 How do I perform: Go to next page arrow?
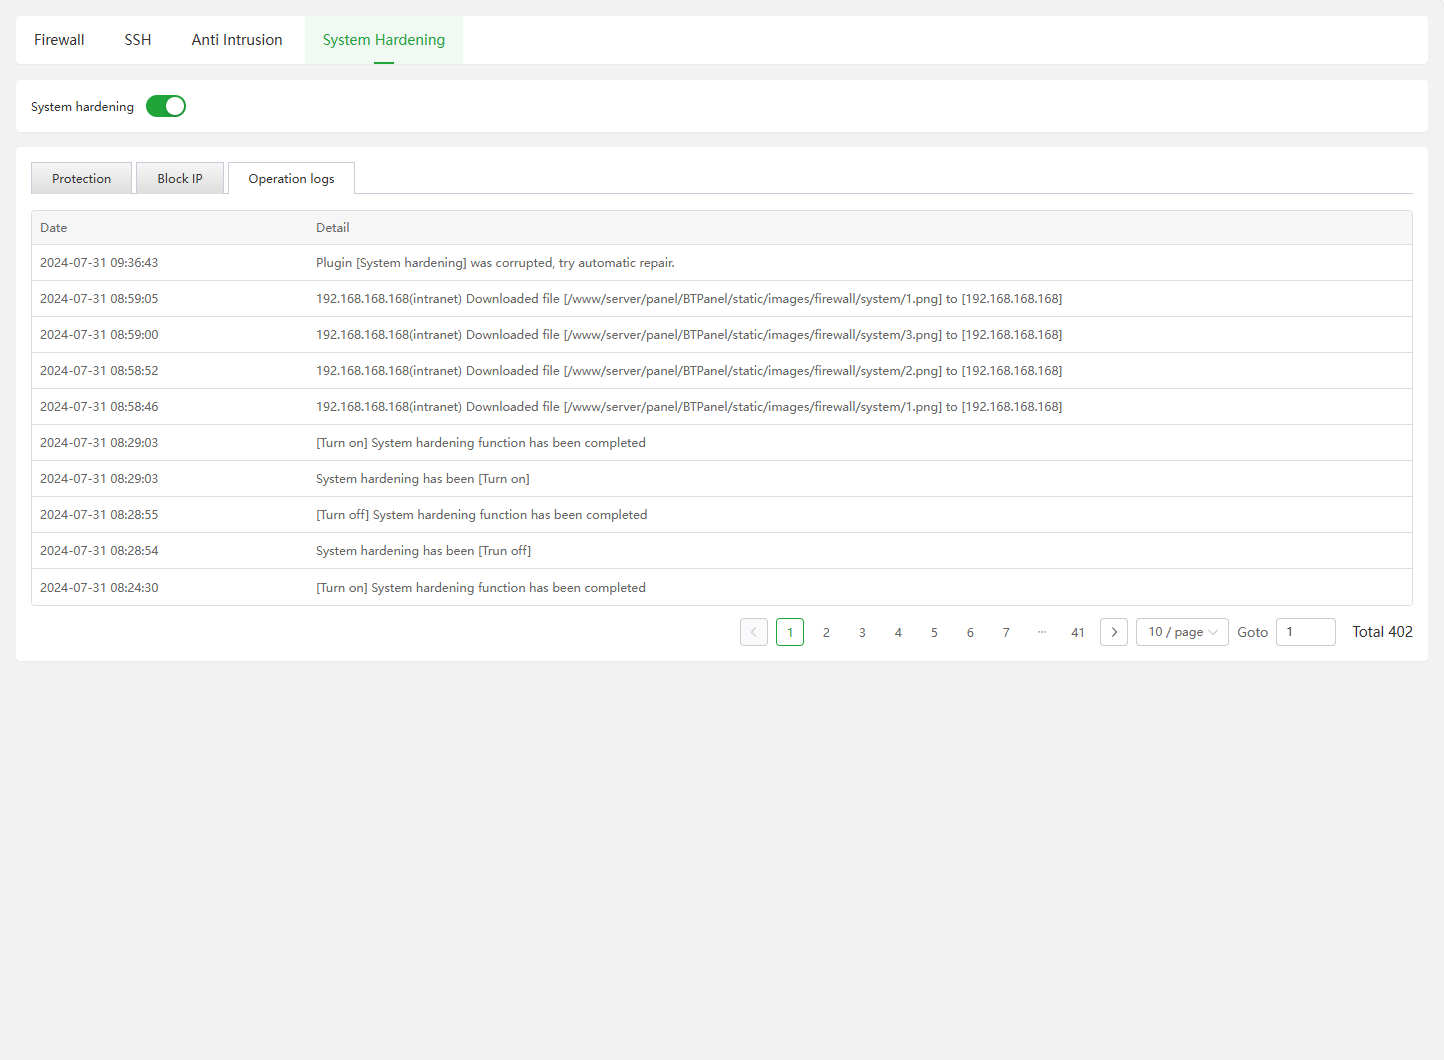point(1114,632)
